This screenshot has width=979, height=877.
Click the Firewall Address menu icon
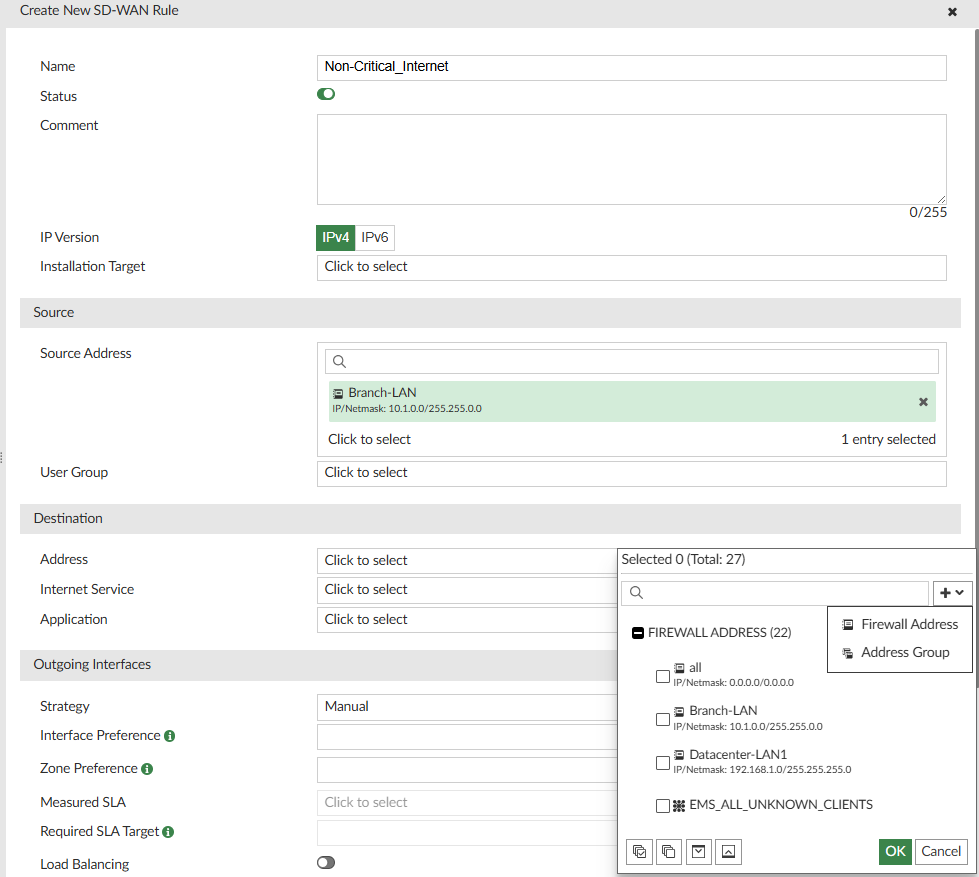point(847,624)
